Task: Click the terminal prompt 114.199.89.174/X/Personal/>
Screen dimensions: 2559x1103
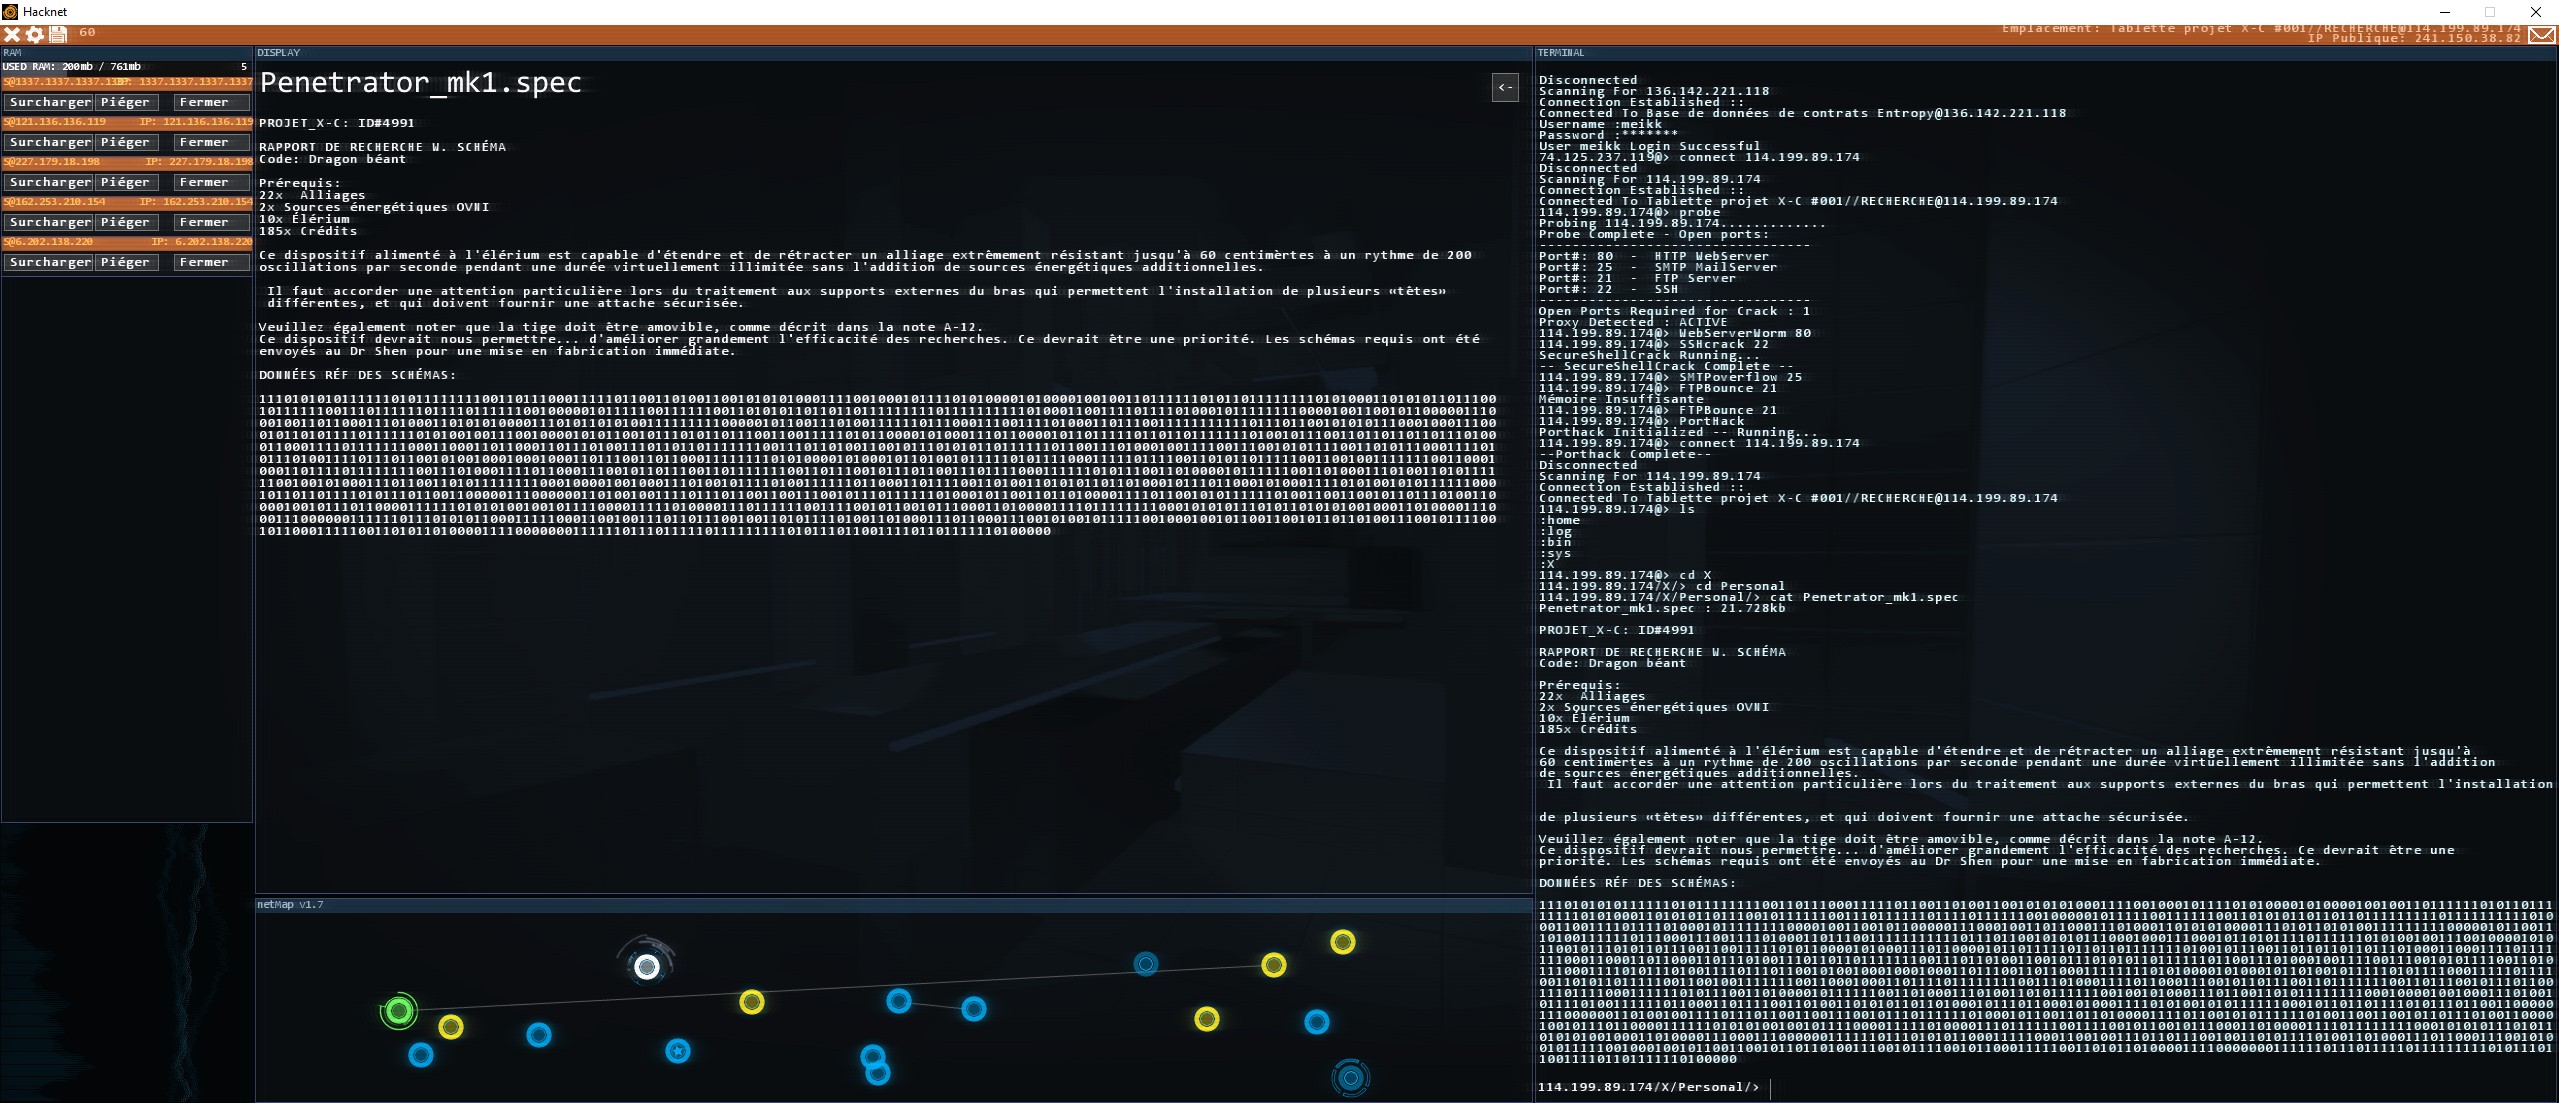Action: (1648, 1087)
